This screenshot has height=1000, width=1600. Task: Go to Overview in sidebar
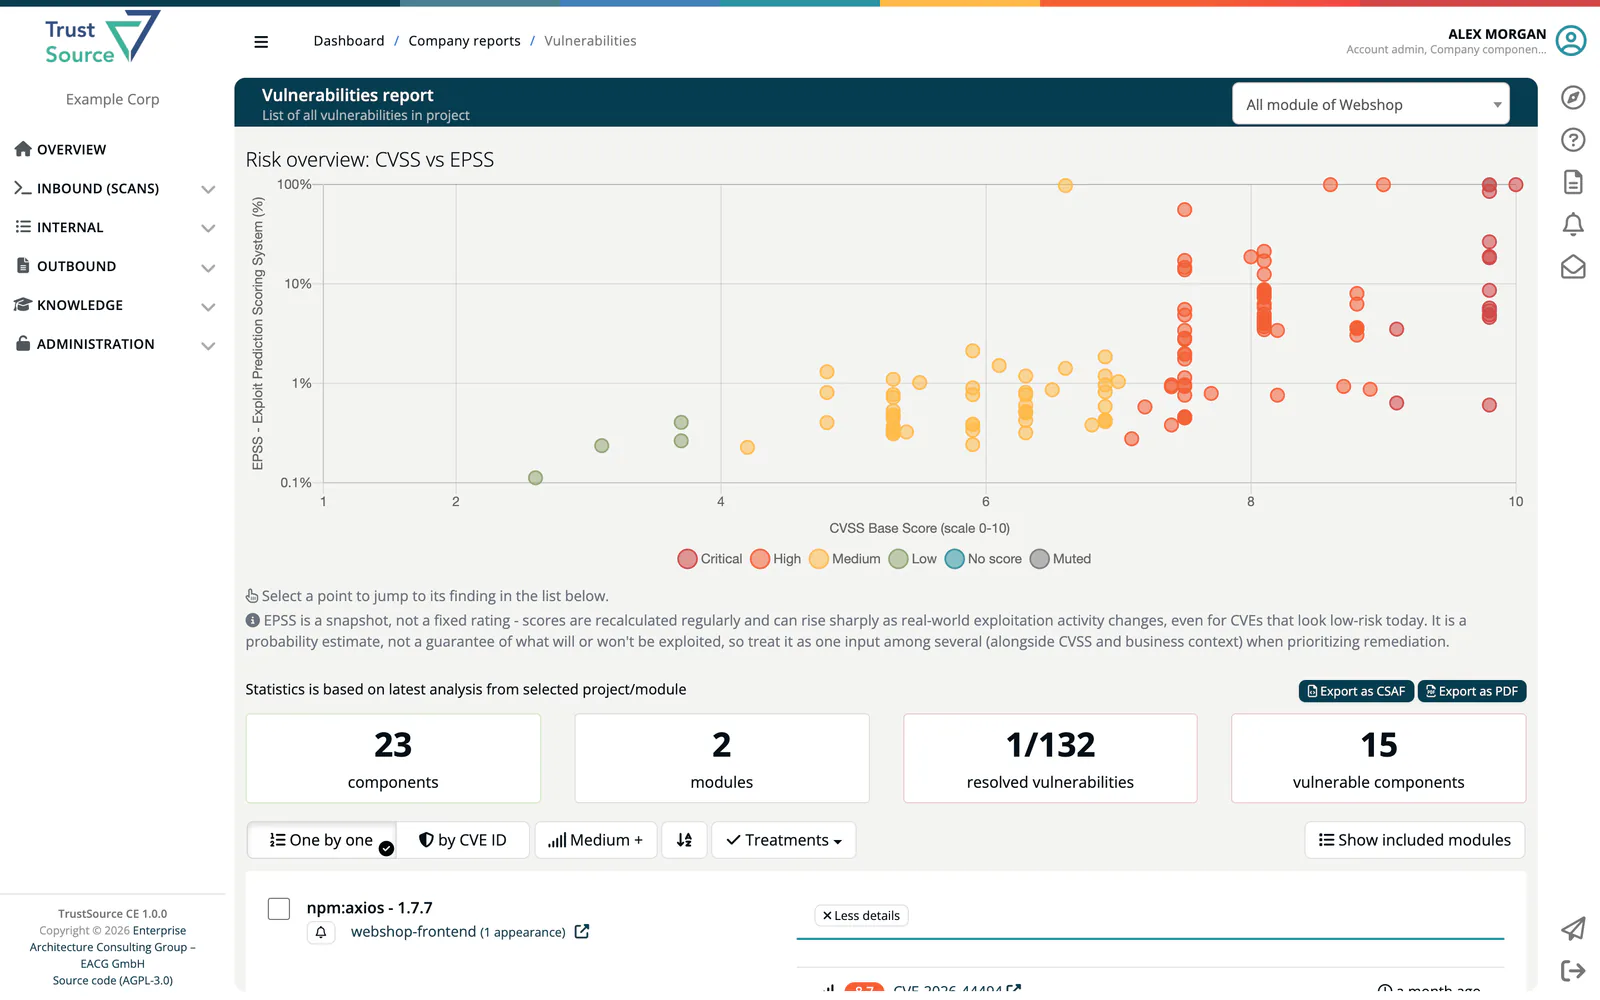71,150
